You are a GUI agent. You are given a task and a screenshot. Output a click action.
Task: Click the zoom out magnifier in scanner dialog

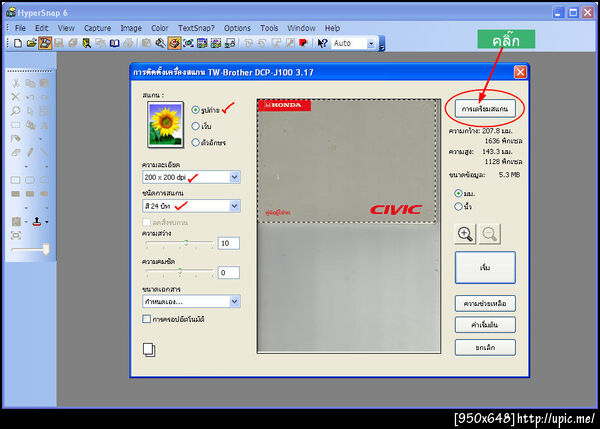(x=490, y=234)
